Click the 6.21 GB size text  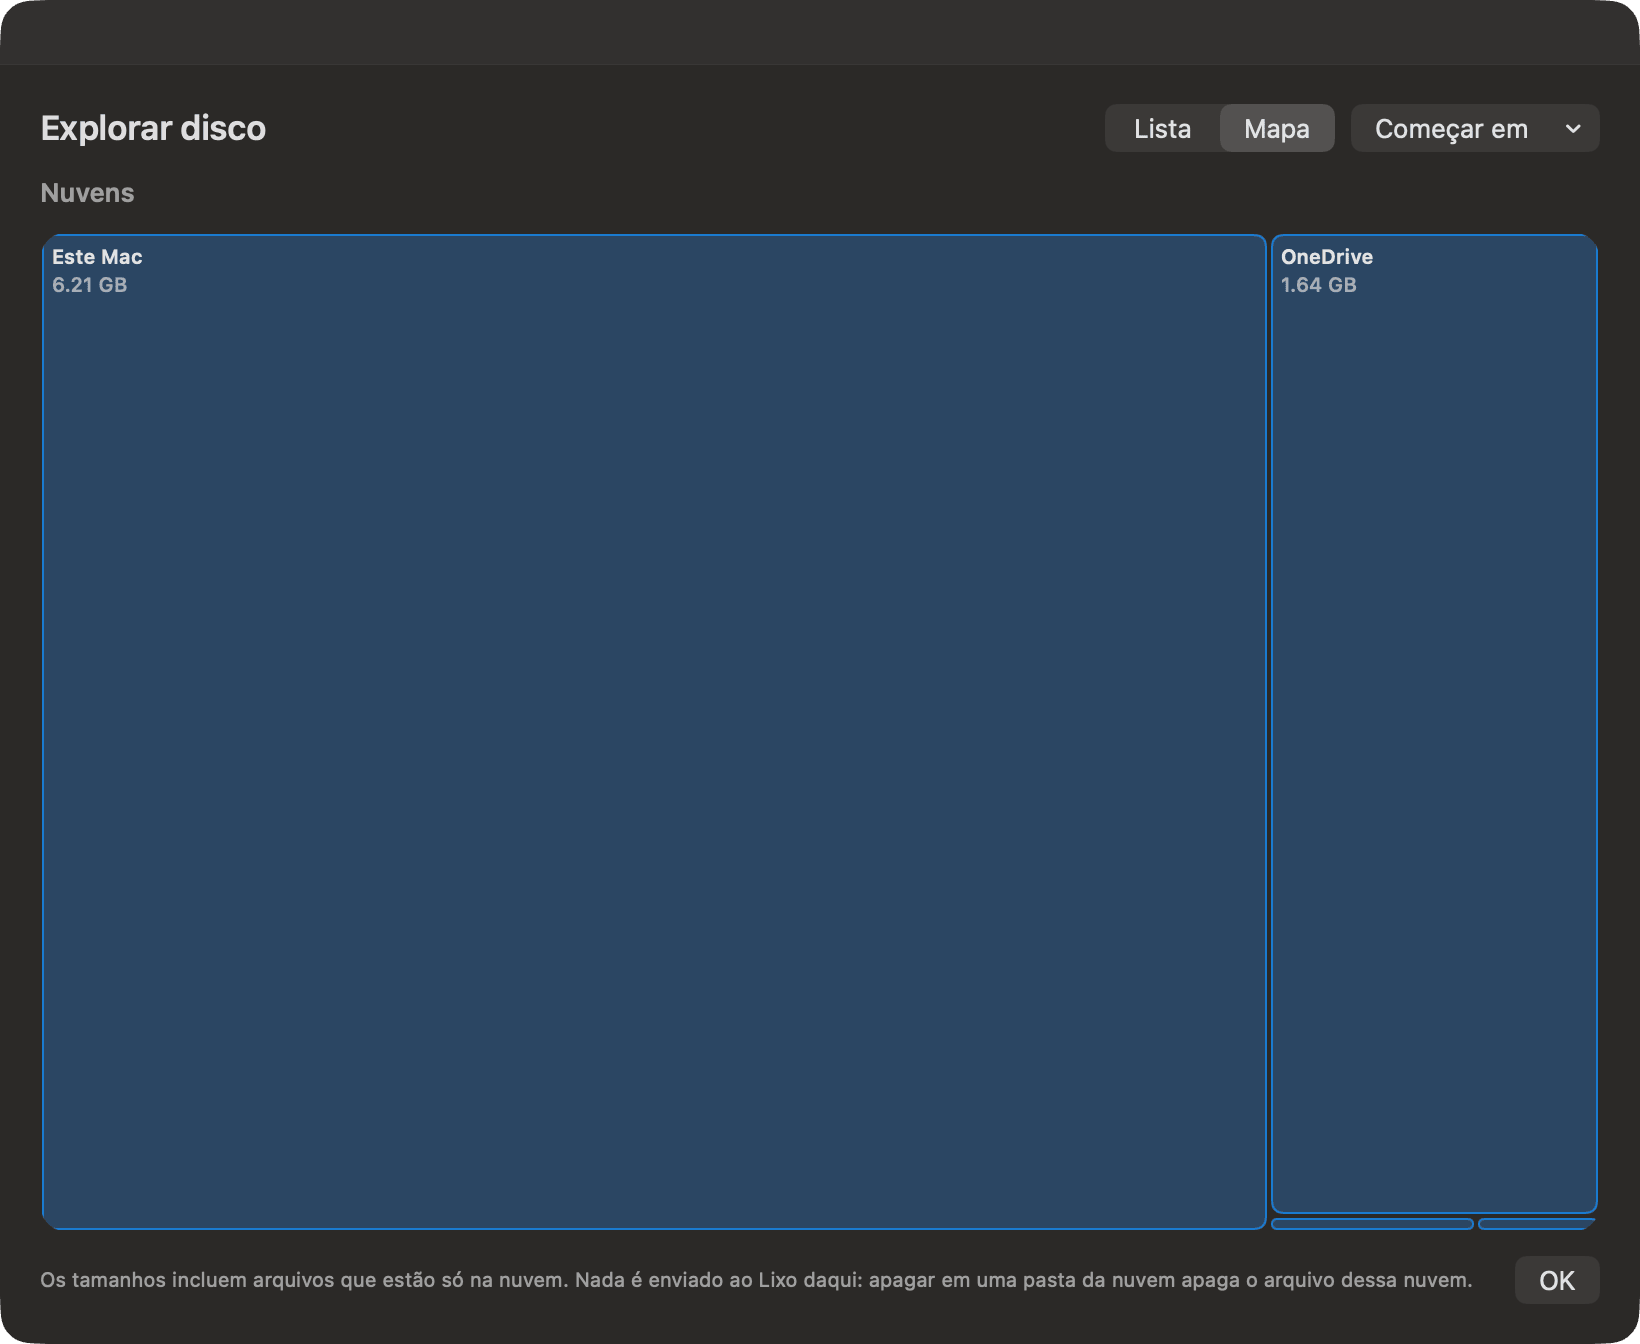tap(90, 285)
